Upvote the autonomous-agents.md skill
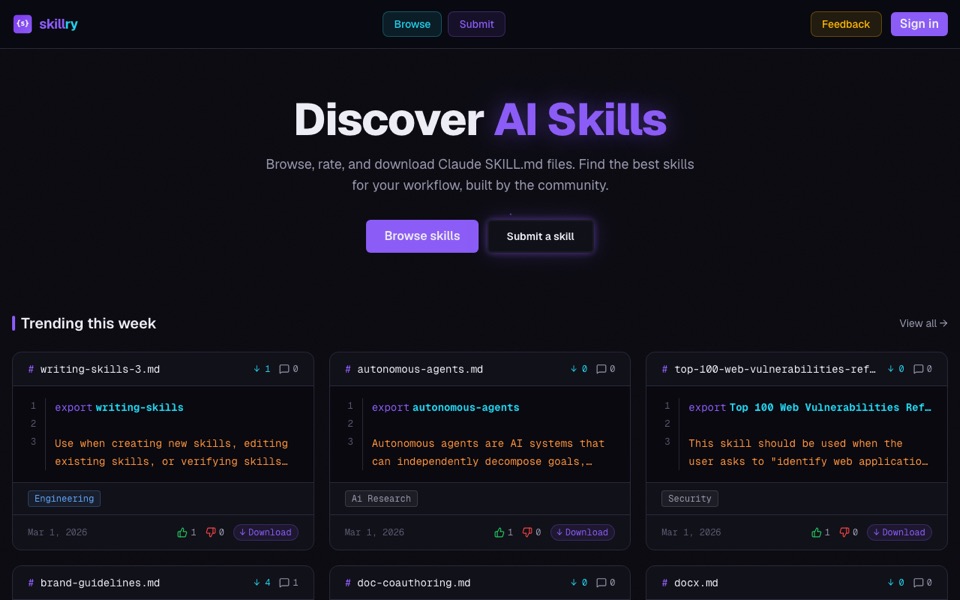The width and height of the screenshot is (960, 600). (499, 532)
